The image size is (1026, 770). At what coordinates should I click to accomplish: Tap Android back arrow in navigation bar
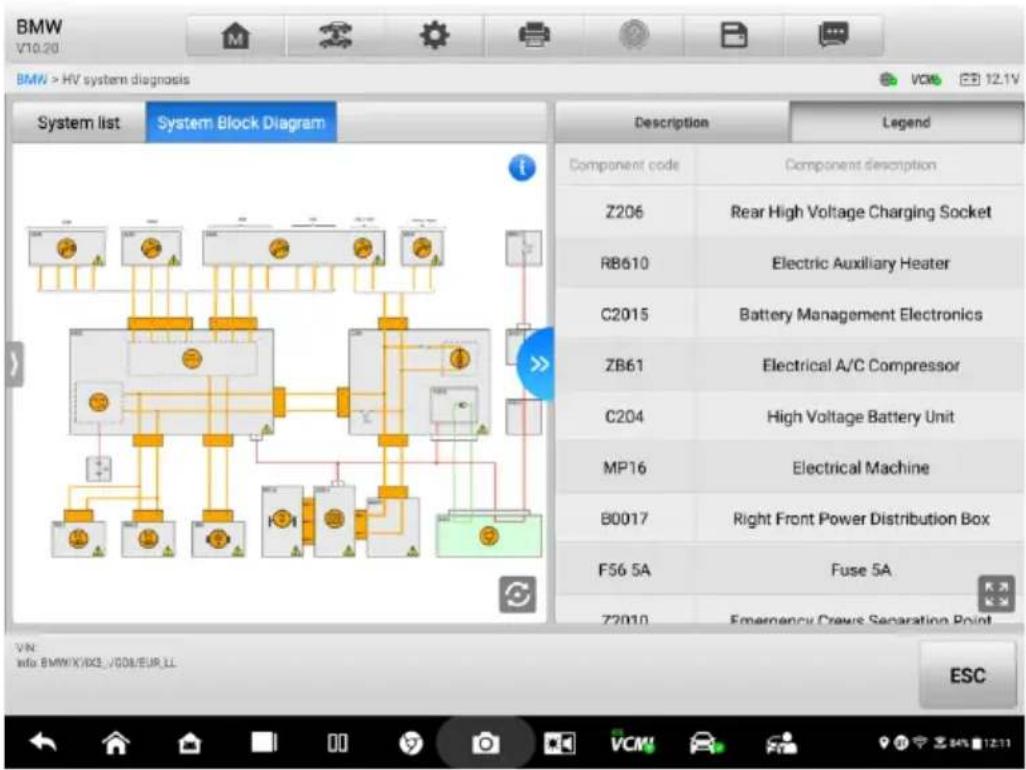(43, 743)
